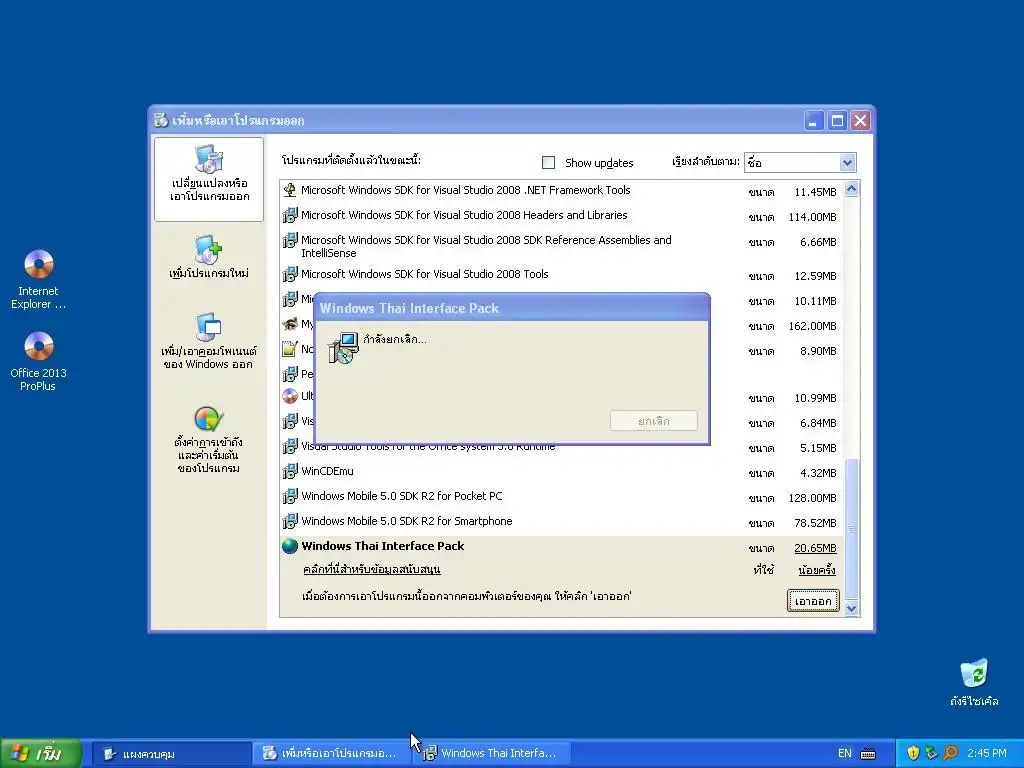Viewport: 1024px width, 768px height.
Task: Click Windows Mobile SDK for Pocket PC icon
Action: coord(290,496)
